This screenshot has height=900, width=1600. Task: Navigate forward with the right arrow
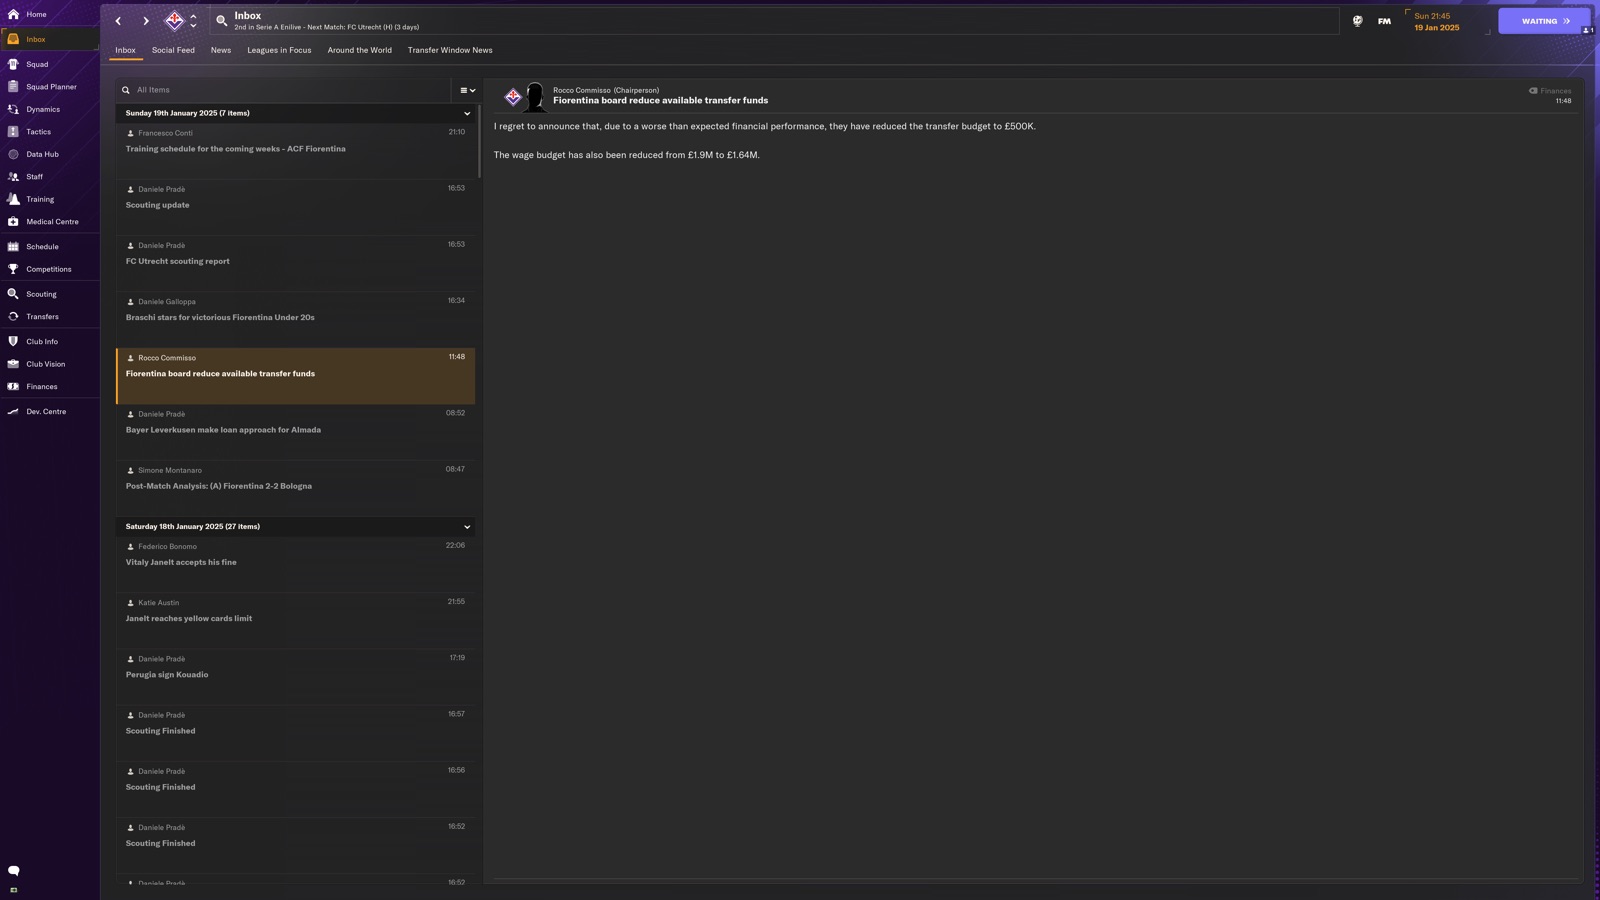point(146,21)
